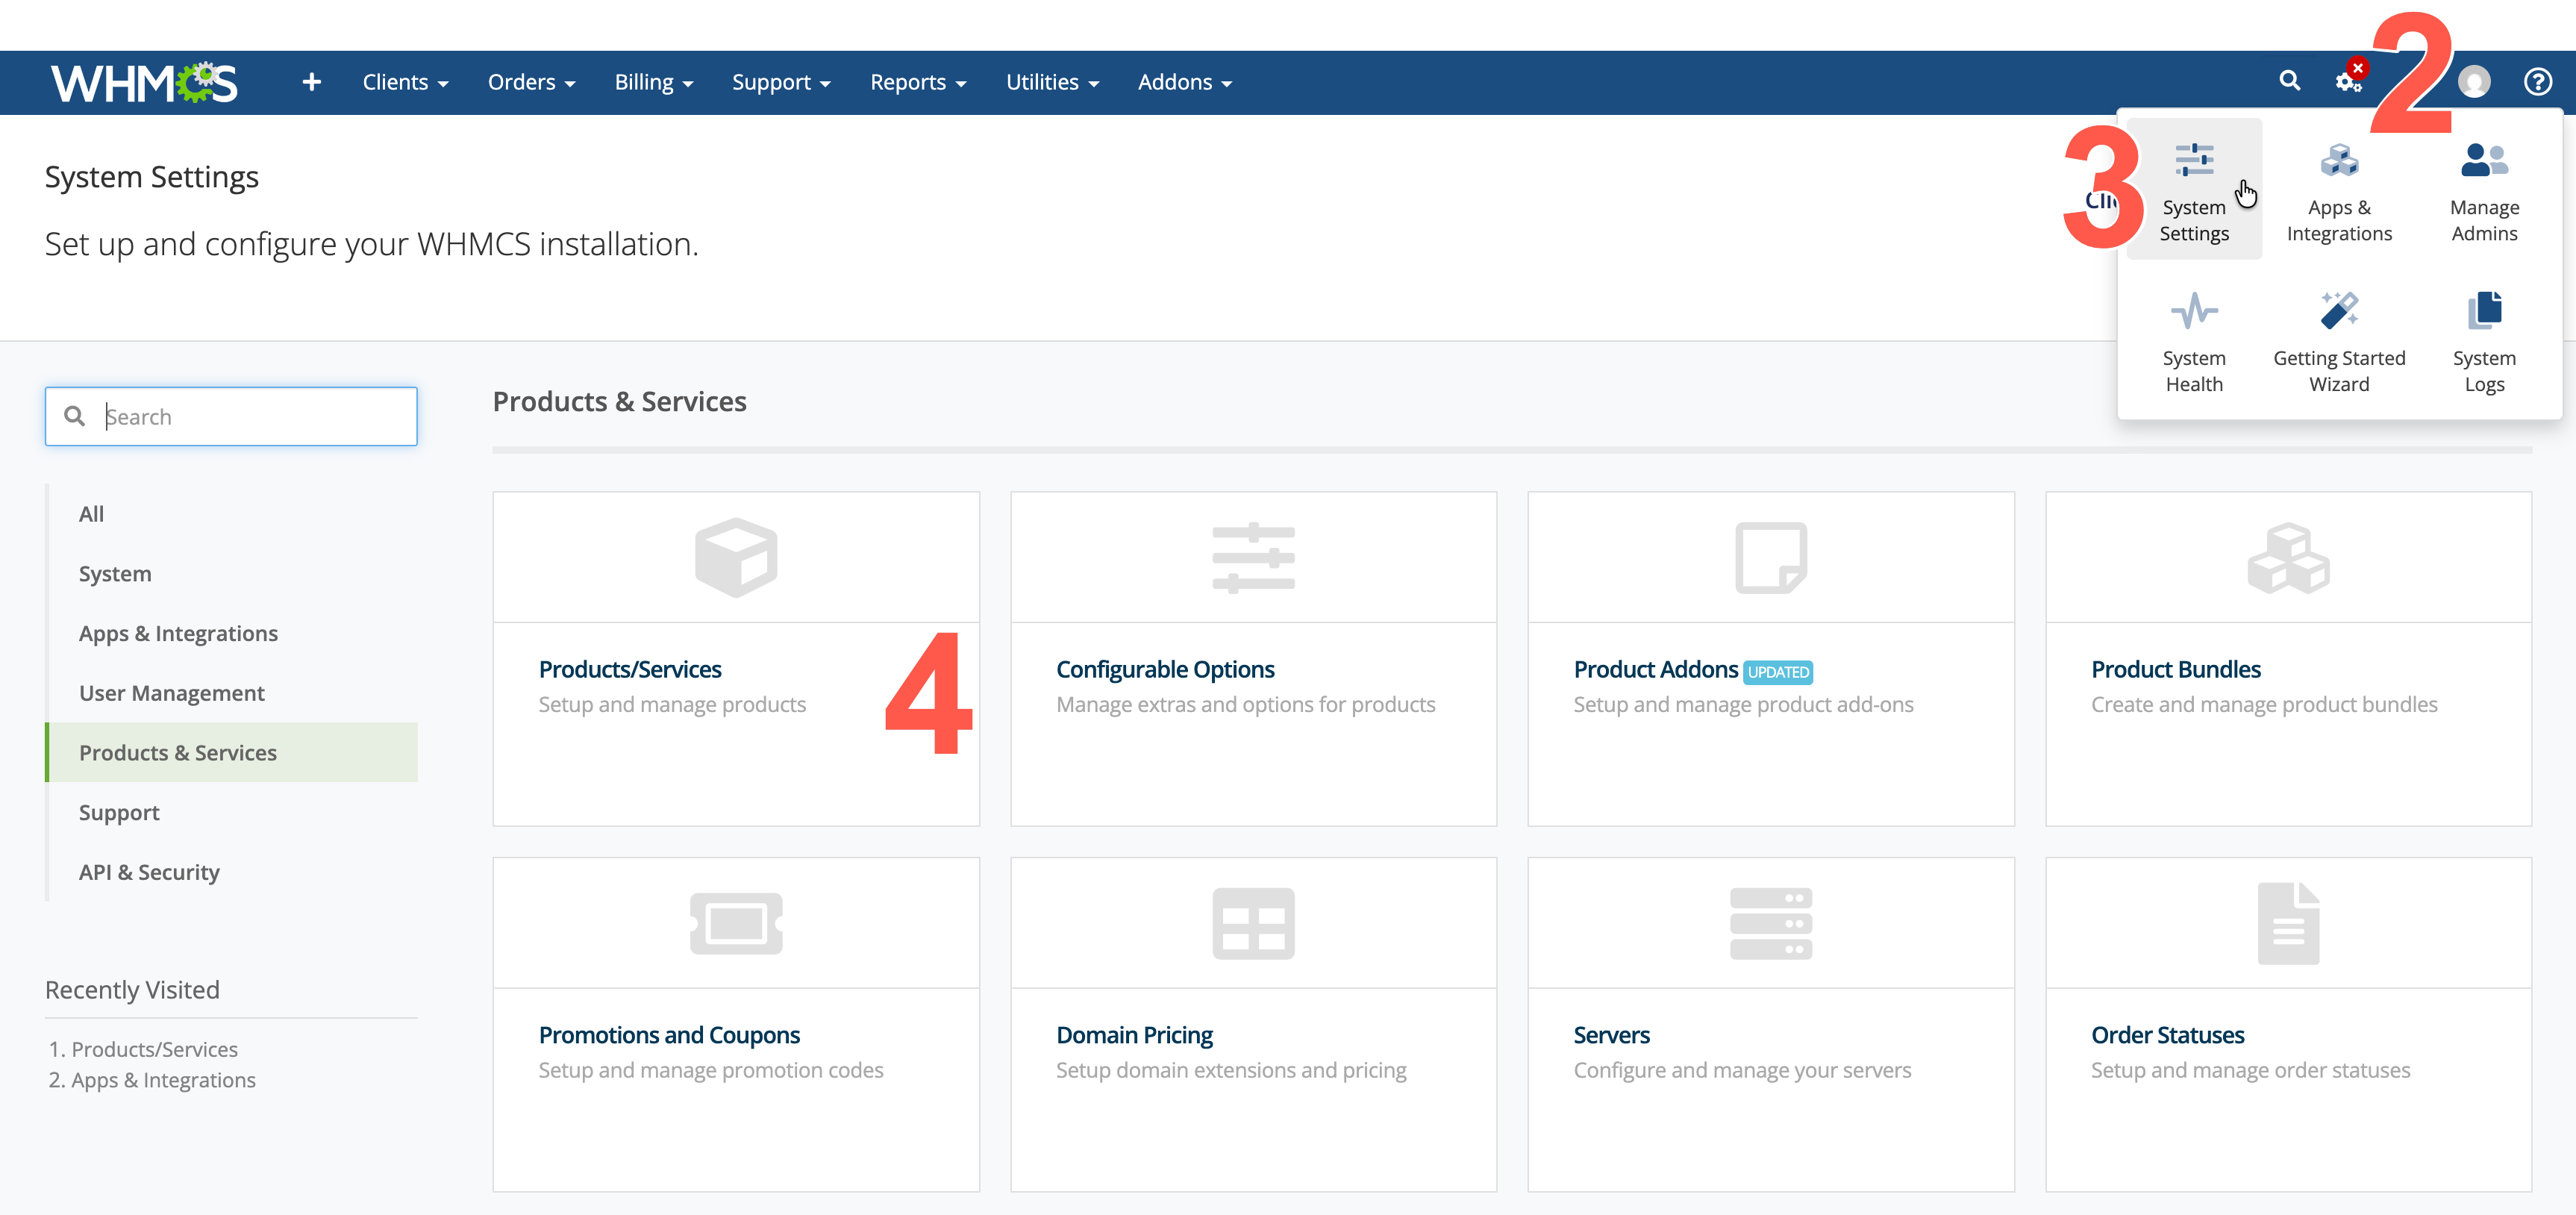The width and height of the screenshot is (2576, 1215).
Task: Open the Product Addons link
Action: pos(1656,669)
